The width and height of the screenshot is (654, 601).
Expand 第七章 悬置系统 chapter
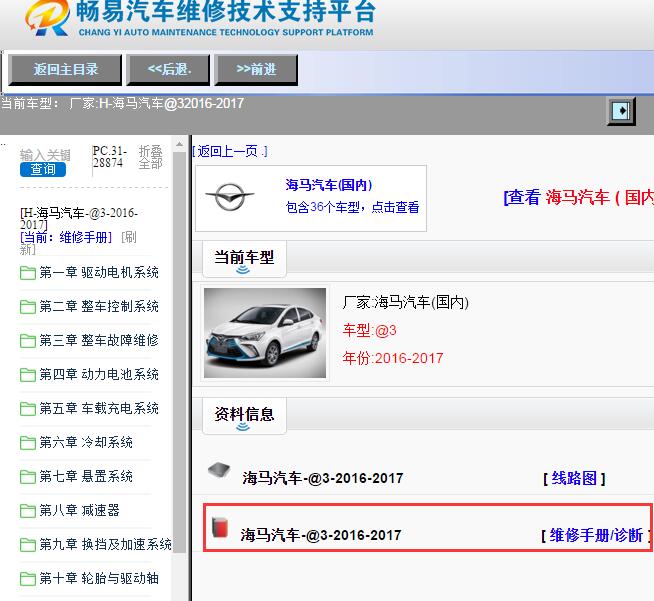point(86,477)
